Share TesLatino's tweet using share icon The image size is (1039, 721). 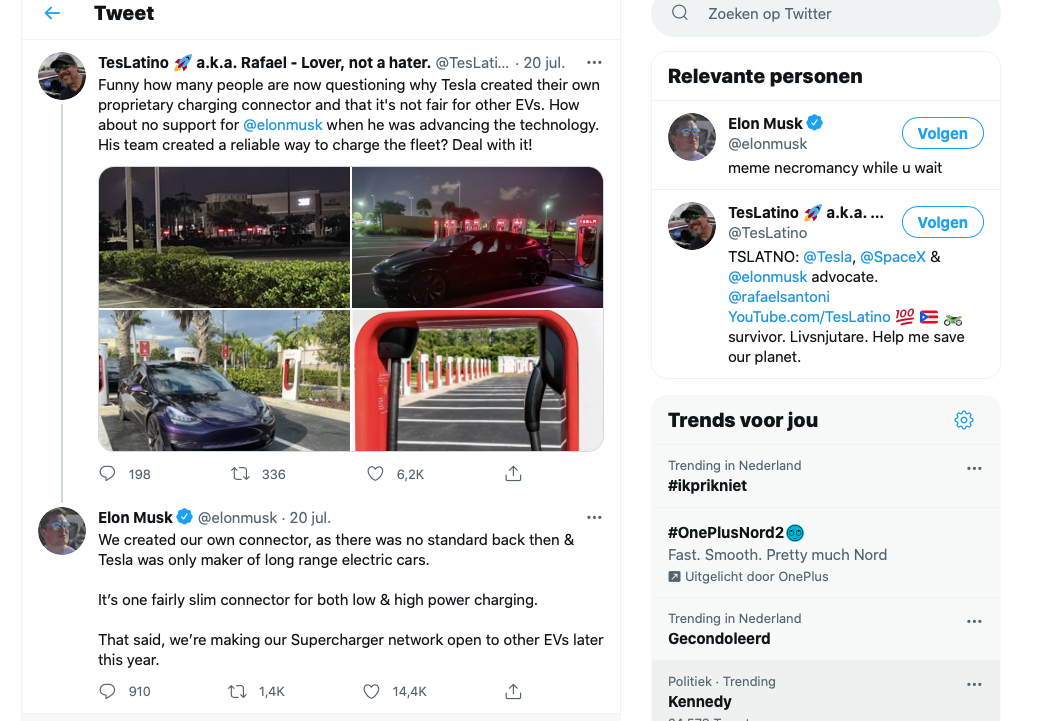[513, 473]
